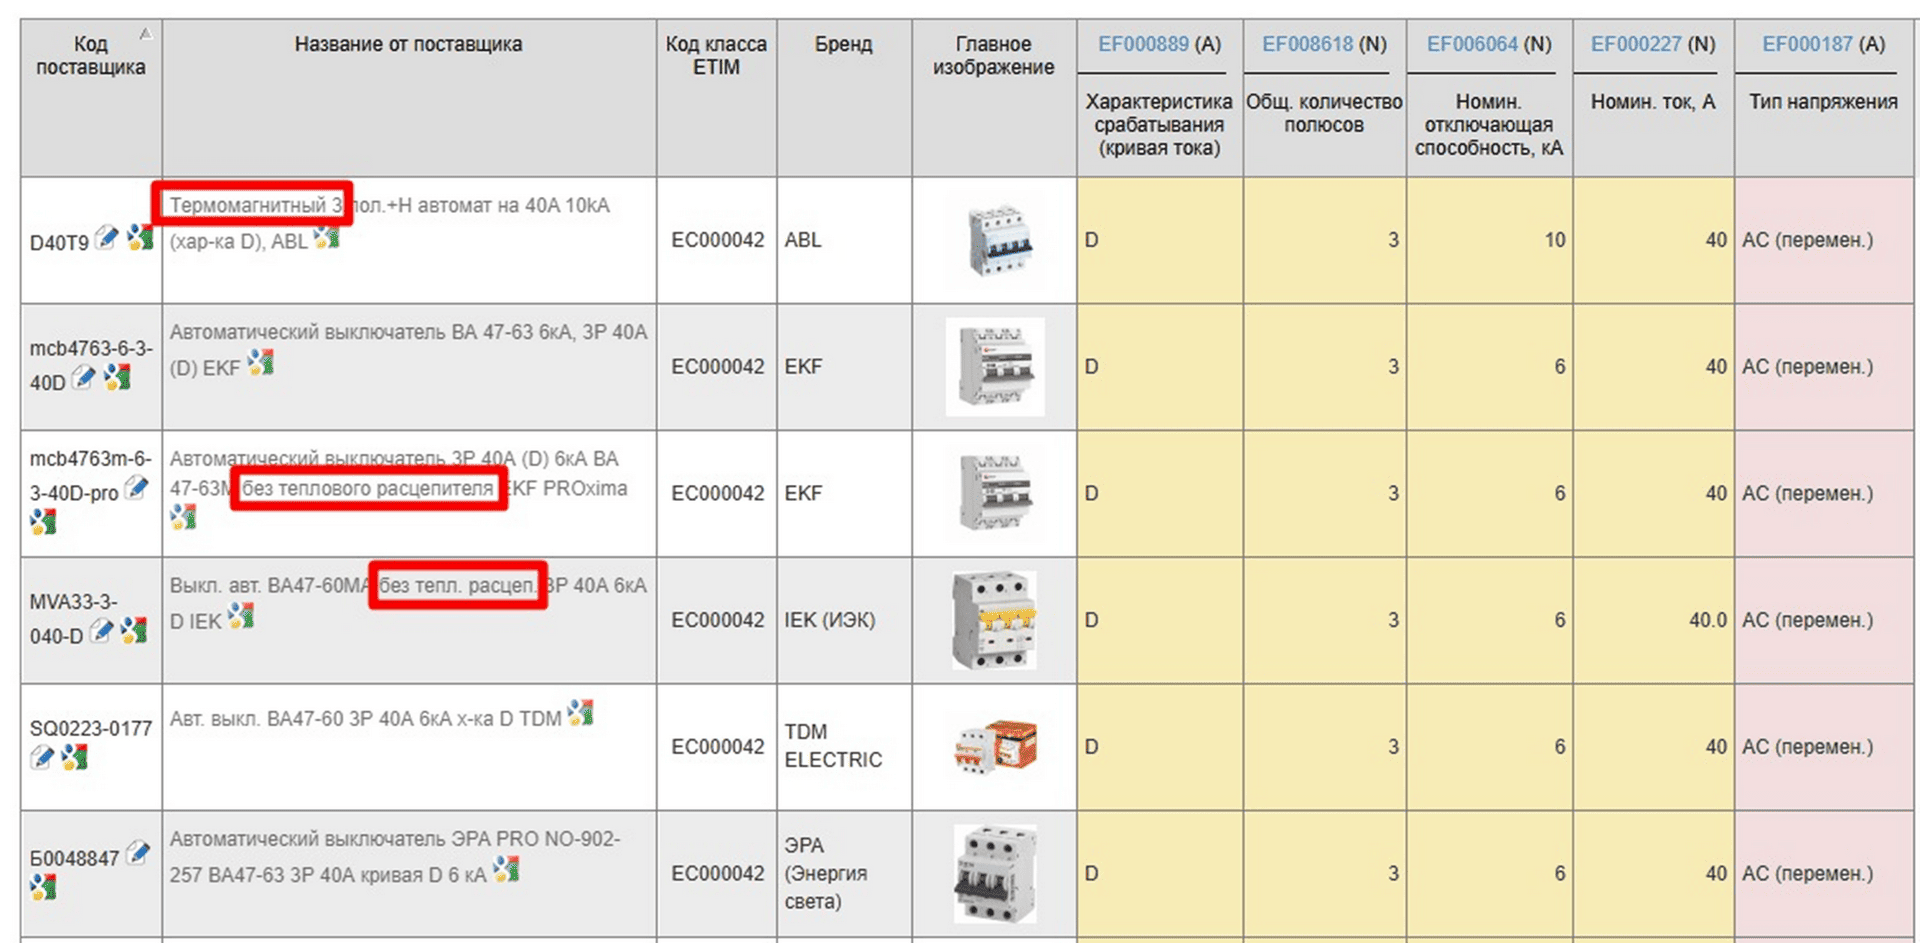Open the ABL circuit breaker thumbnail image

(x=995, y=241)
